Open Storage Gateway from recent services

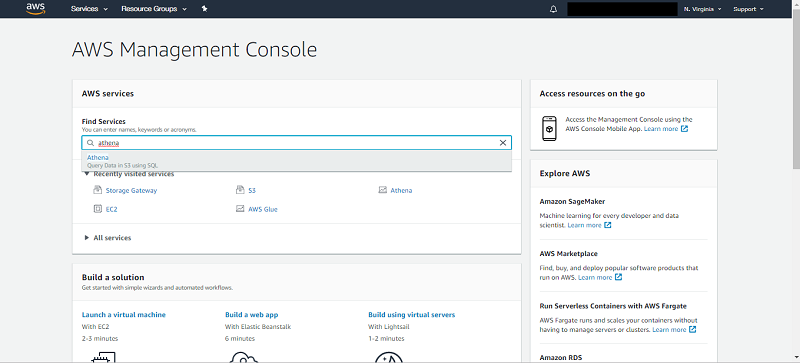click(x=131, y=190)
